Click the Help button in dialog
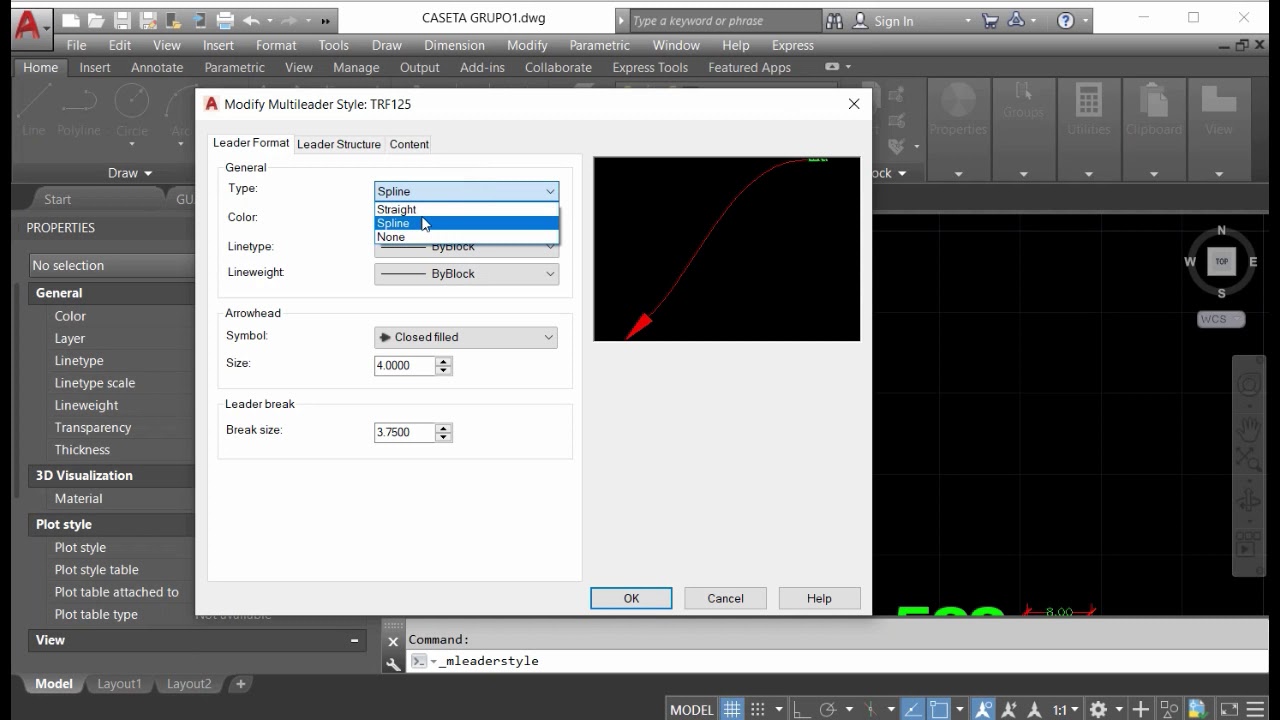The width and height of the screenshot is (1280, 720). (819, 598)
